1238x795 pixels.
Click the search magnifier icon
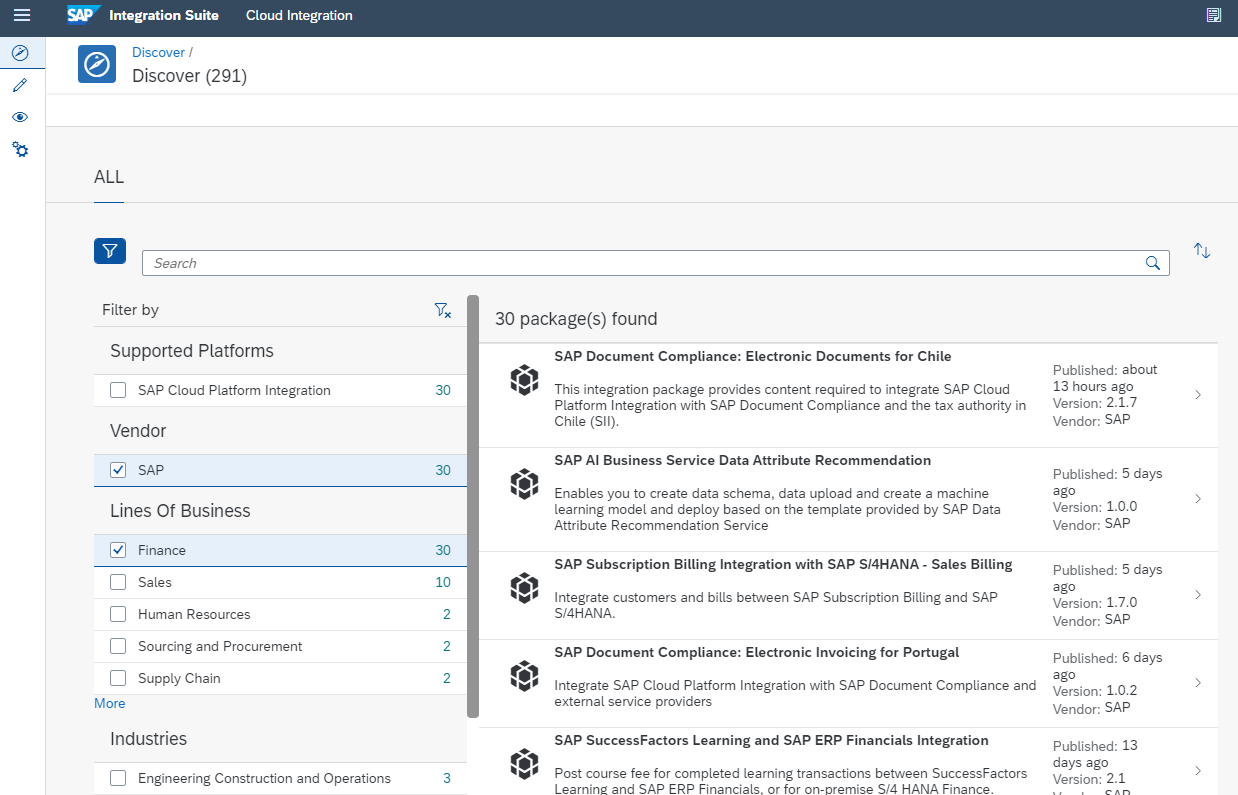[1153, 263]
